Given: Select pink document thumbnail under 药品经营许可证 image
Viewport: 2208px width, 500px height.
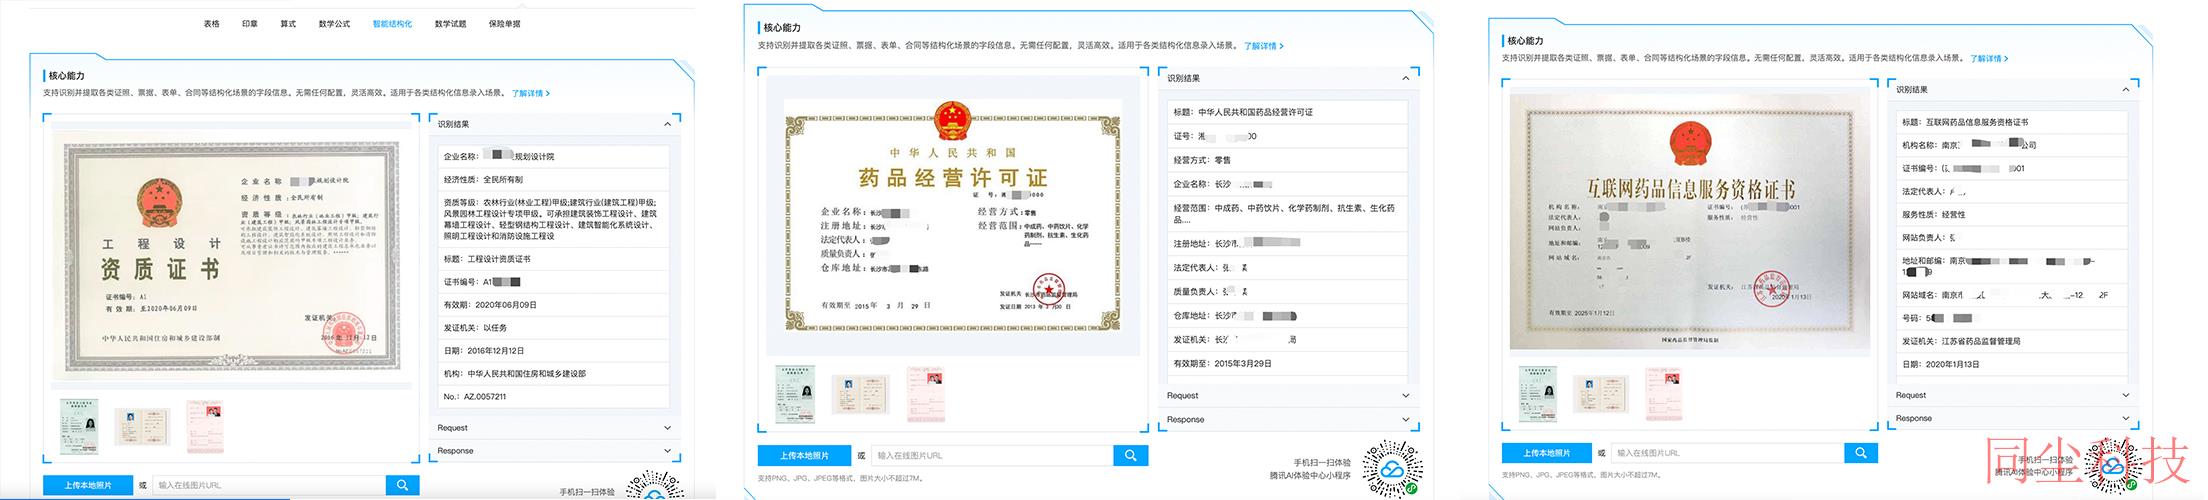Looking at the screenshot, I should coord(925,394).
